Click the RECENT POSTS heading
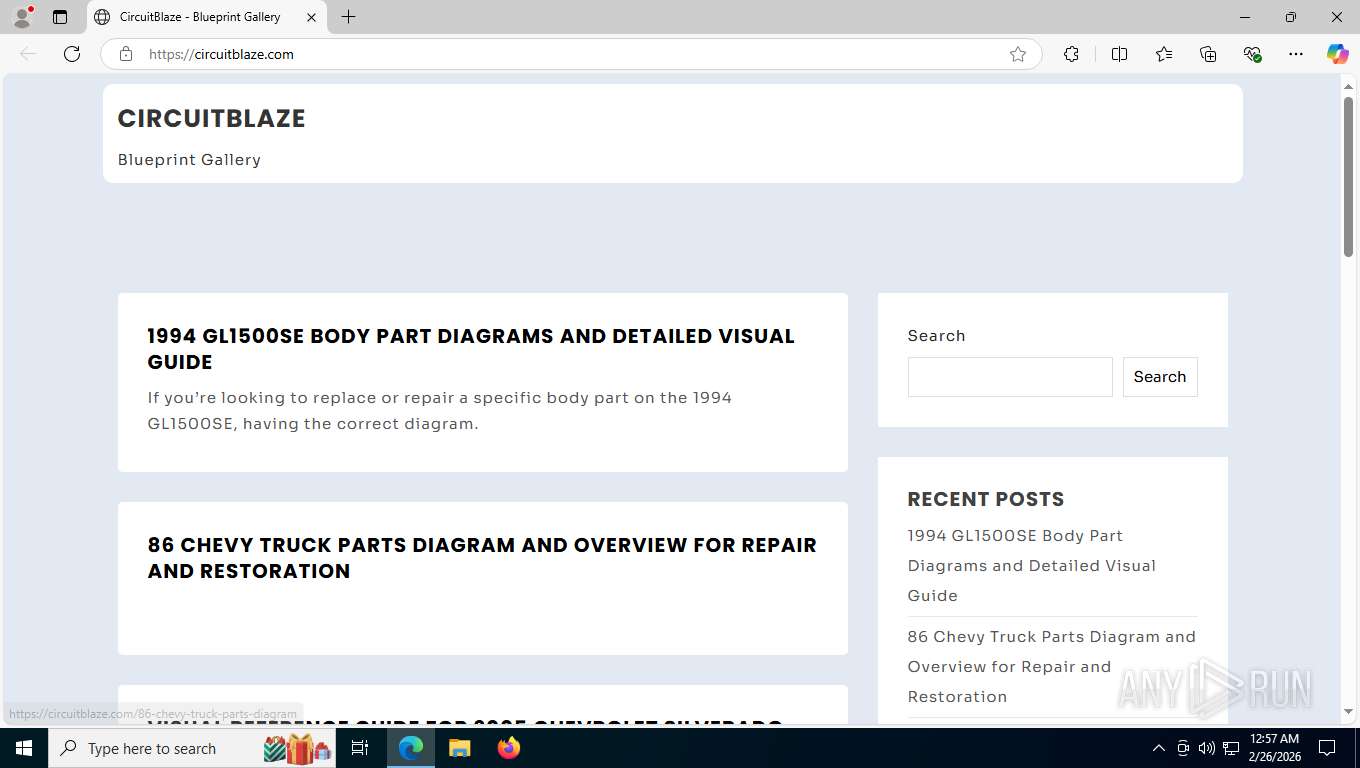Image resolution: width=1360 pixels, height=768 pixels. 985,499
